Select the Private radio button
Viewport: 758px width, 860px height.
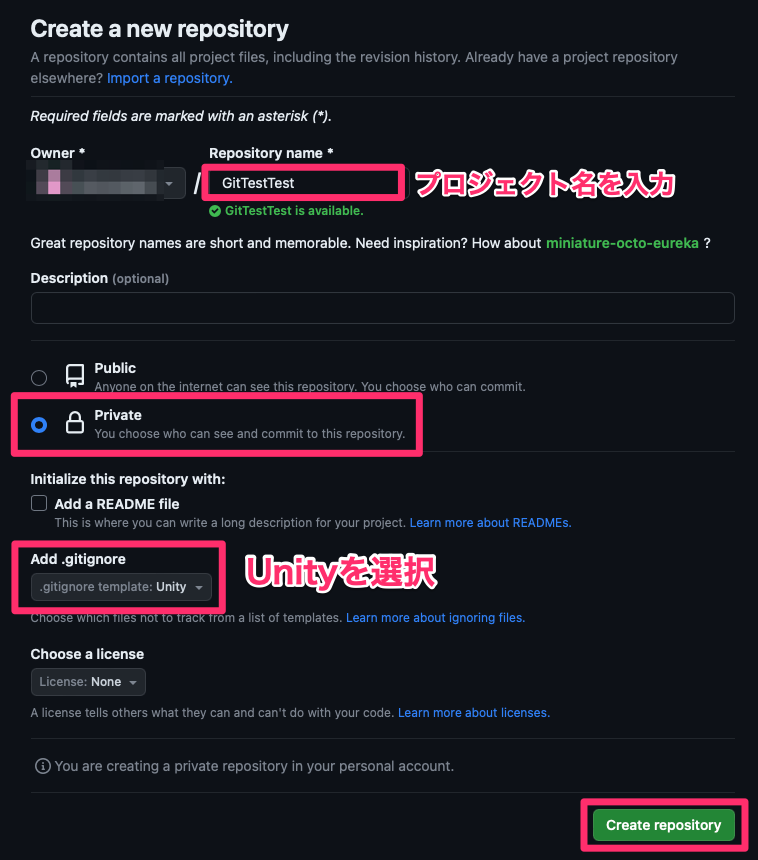pyautogui.click(x=39, y=425)
